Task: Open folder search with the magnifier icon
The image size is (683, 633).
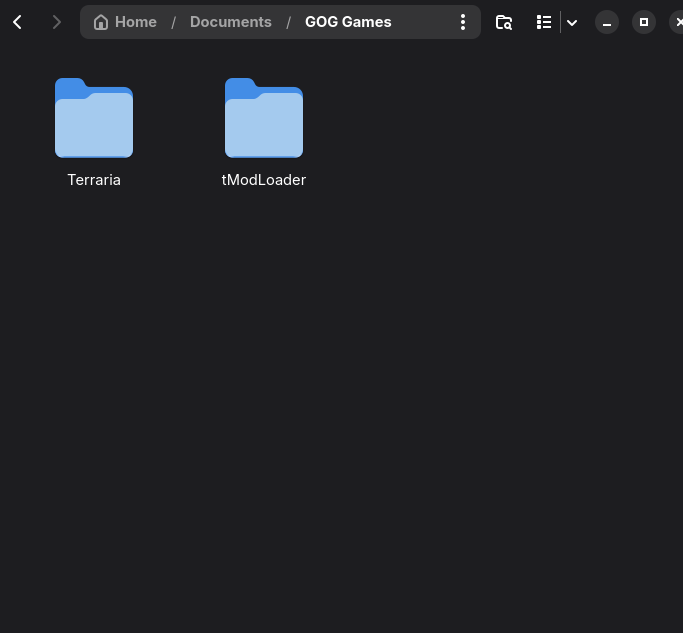Action: [504, 22]
